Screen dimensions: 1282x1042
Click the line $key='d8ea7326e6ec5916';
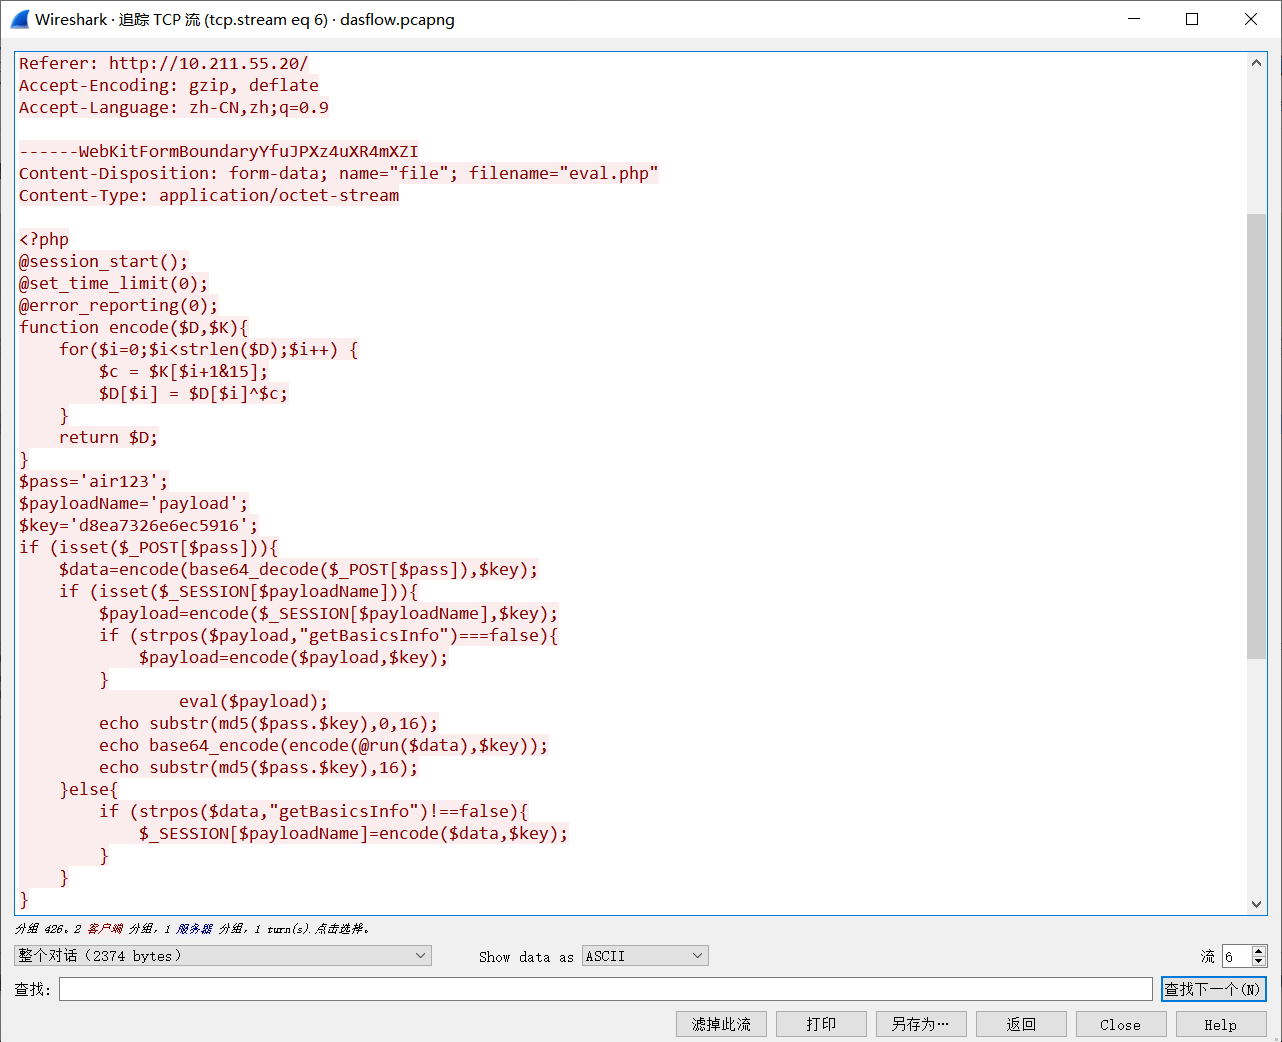(x=139, y=525)
